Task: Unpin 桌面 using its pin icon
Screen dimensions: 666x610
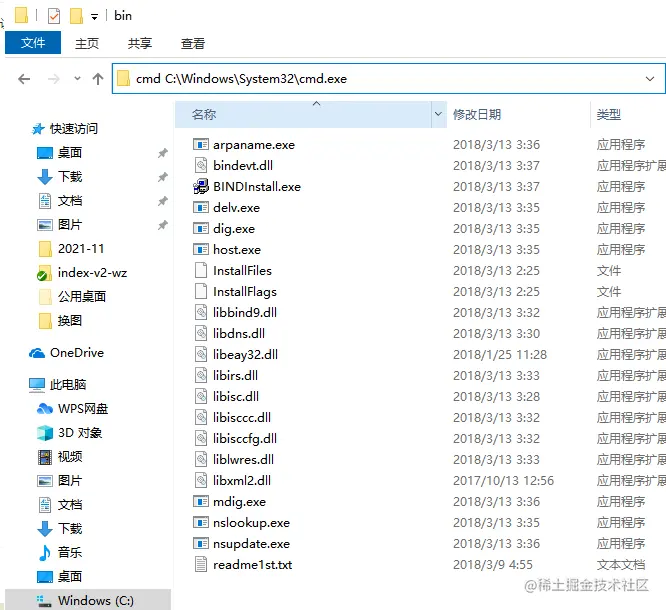Action: pos(163,152)
